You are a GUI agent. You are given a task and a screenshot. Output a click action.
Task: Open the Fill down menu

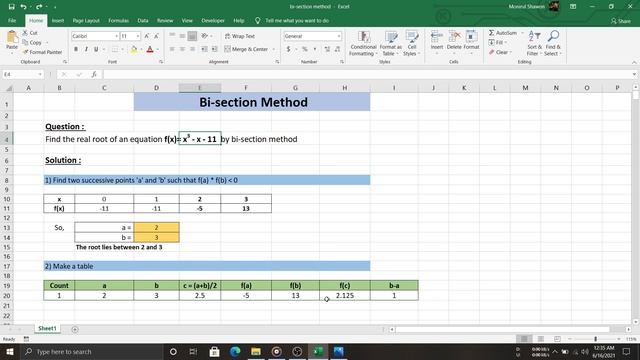(x=497, y=42)
